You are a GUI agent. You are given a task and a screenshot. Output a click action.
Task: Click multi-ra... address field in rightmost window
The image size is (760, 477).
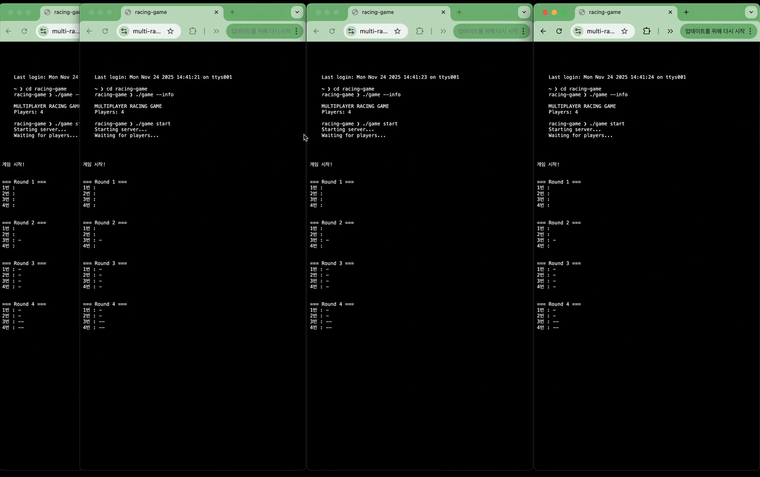pyautogui.click(x=602, y=31)
